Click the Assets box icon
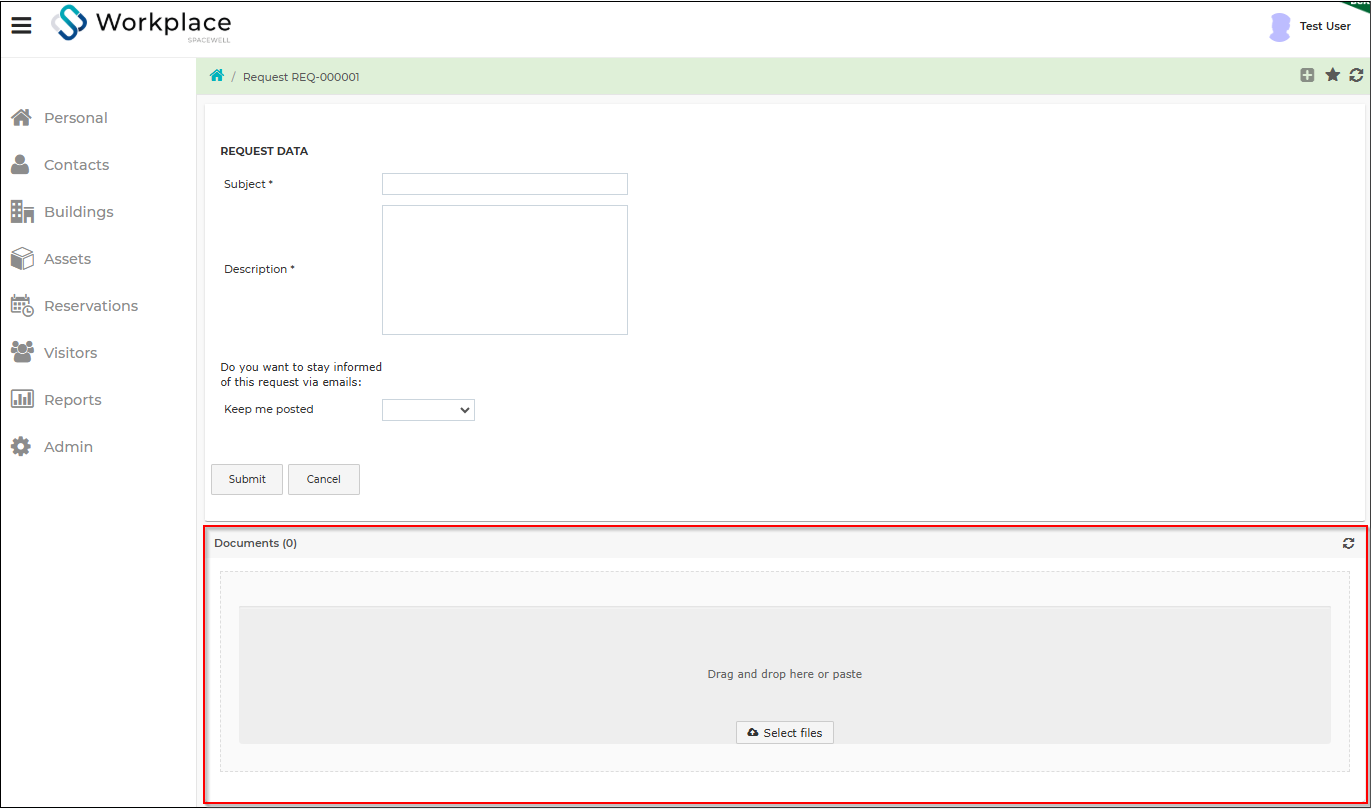The width and height of the screenshot is (1371, 809). (22, 258)
